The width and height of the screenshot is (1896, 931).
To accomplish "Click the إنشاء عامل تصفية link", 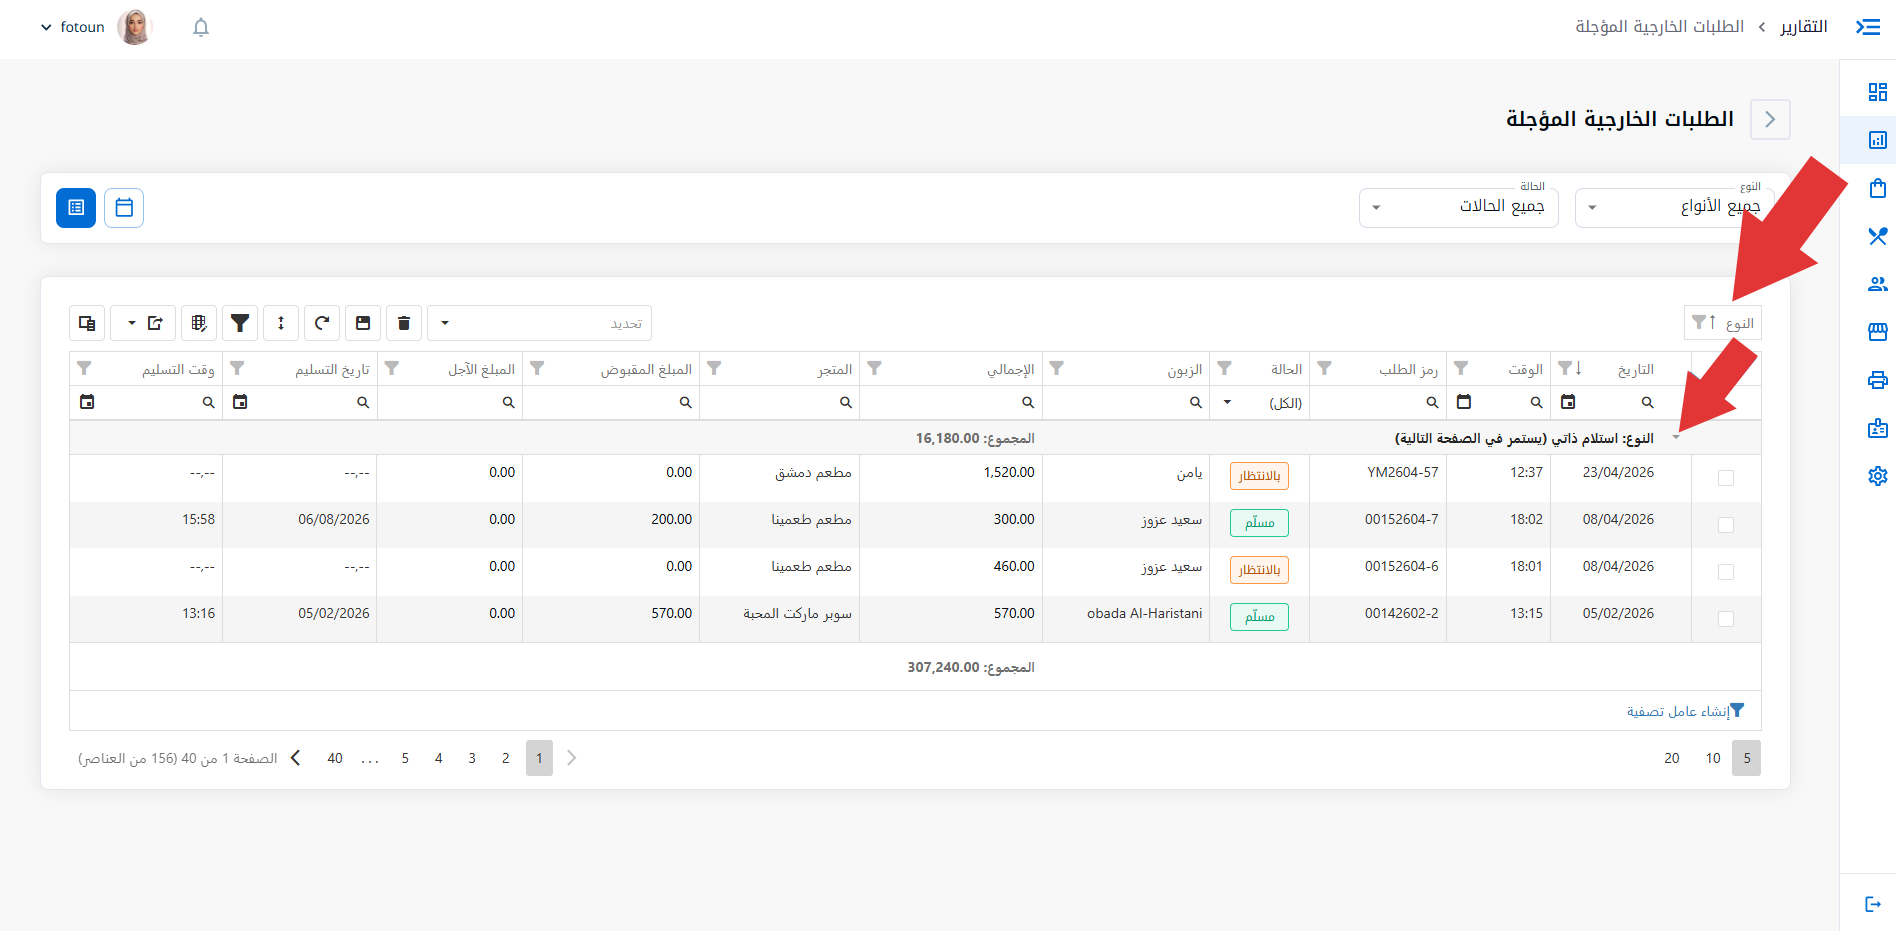I will point(1685,711).
